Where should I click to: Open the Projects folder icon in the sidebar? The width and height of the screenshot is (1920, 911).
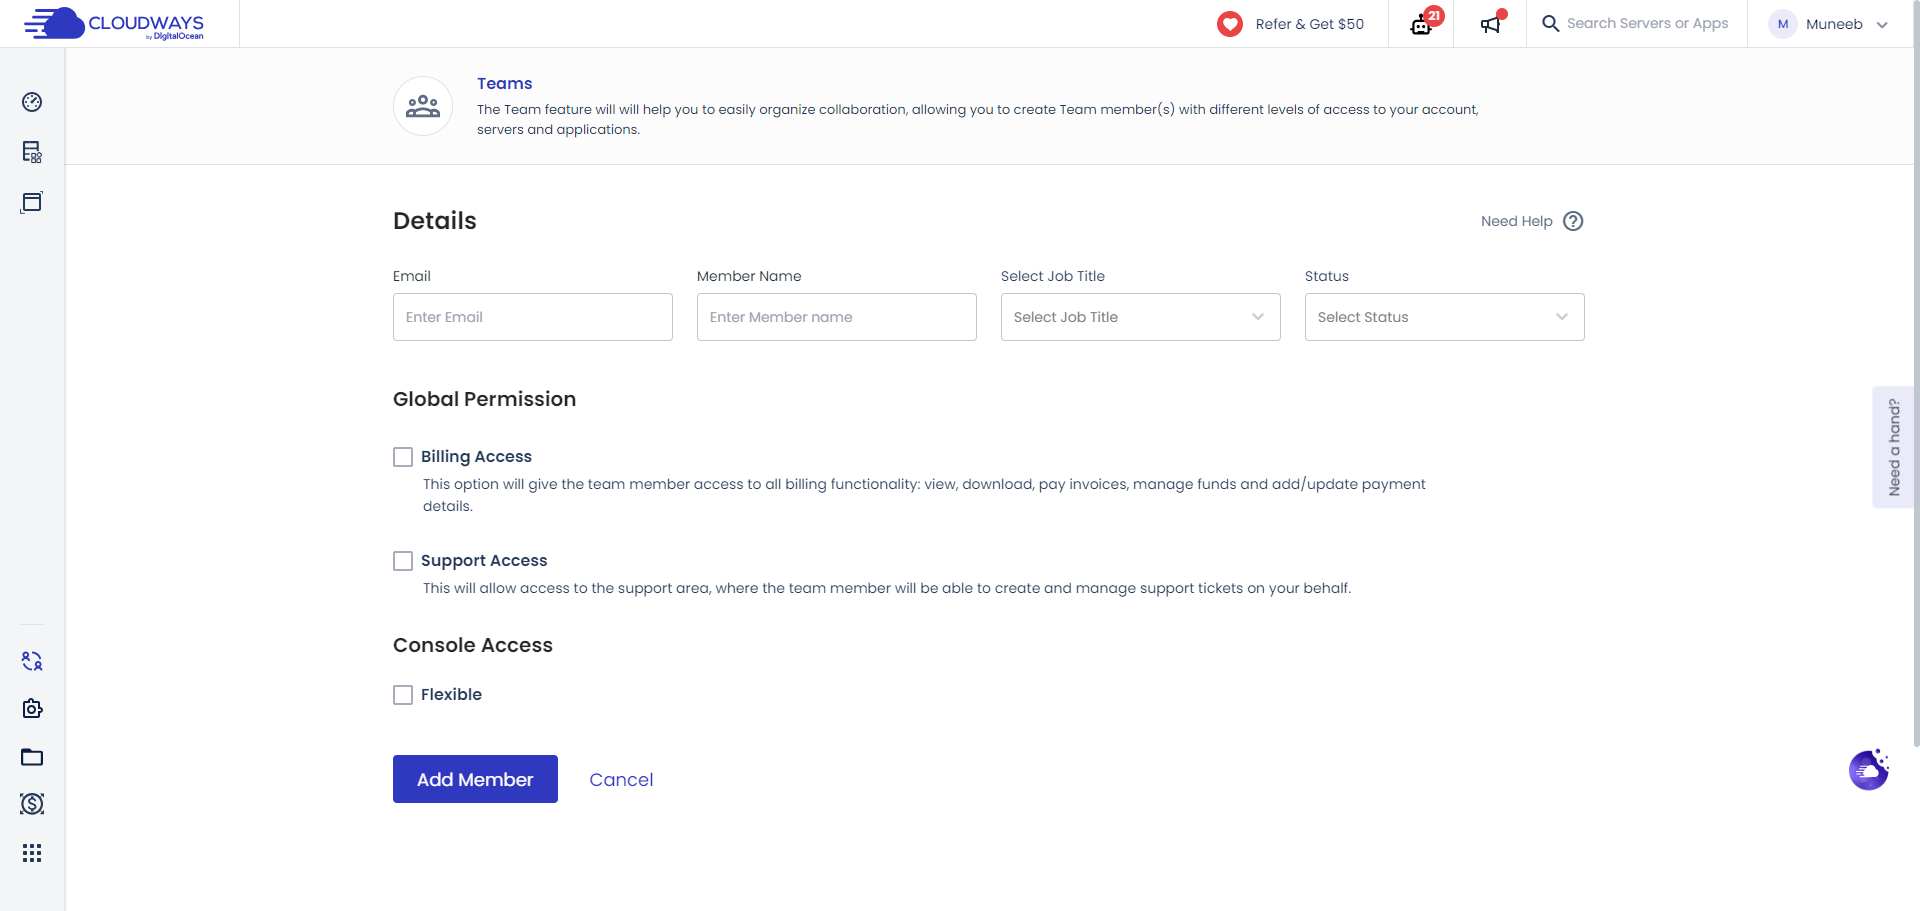32,757
